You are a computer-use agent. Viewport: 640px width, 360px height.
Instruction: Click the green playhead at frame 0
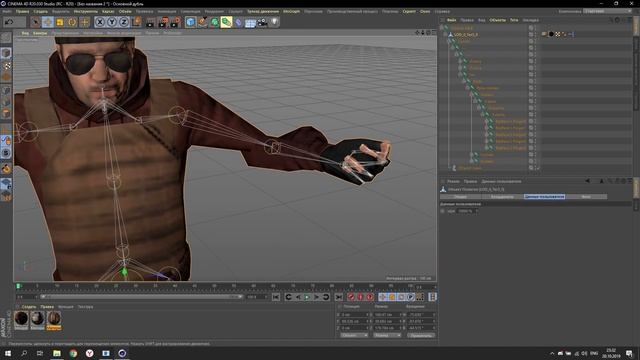point(18,286)
